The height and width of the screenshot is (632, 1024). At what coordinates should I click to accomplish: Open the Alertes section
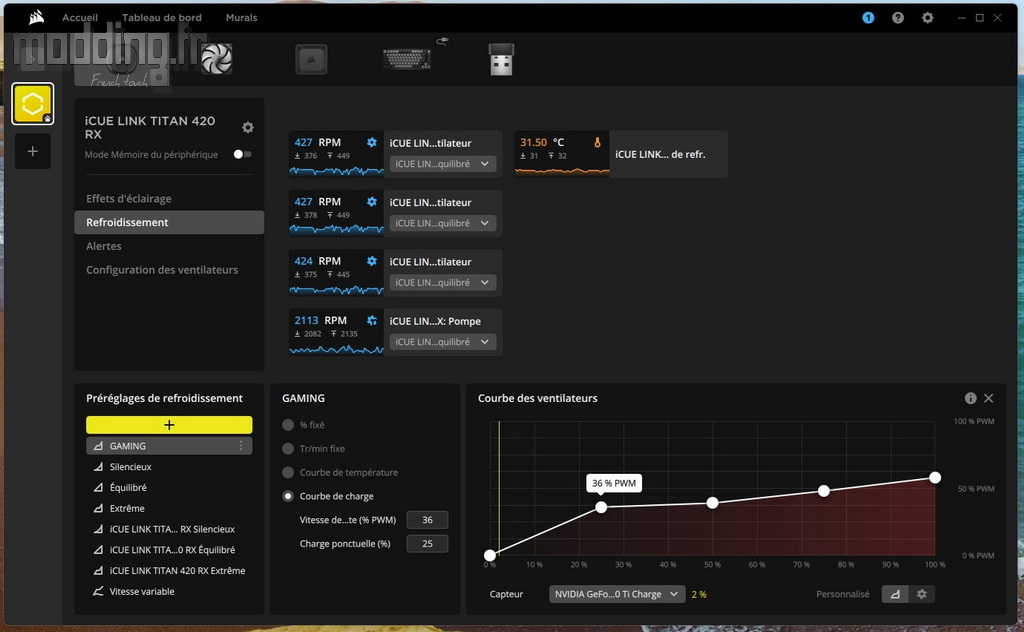tap(169, 246)
